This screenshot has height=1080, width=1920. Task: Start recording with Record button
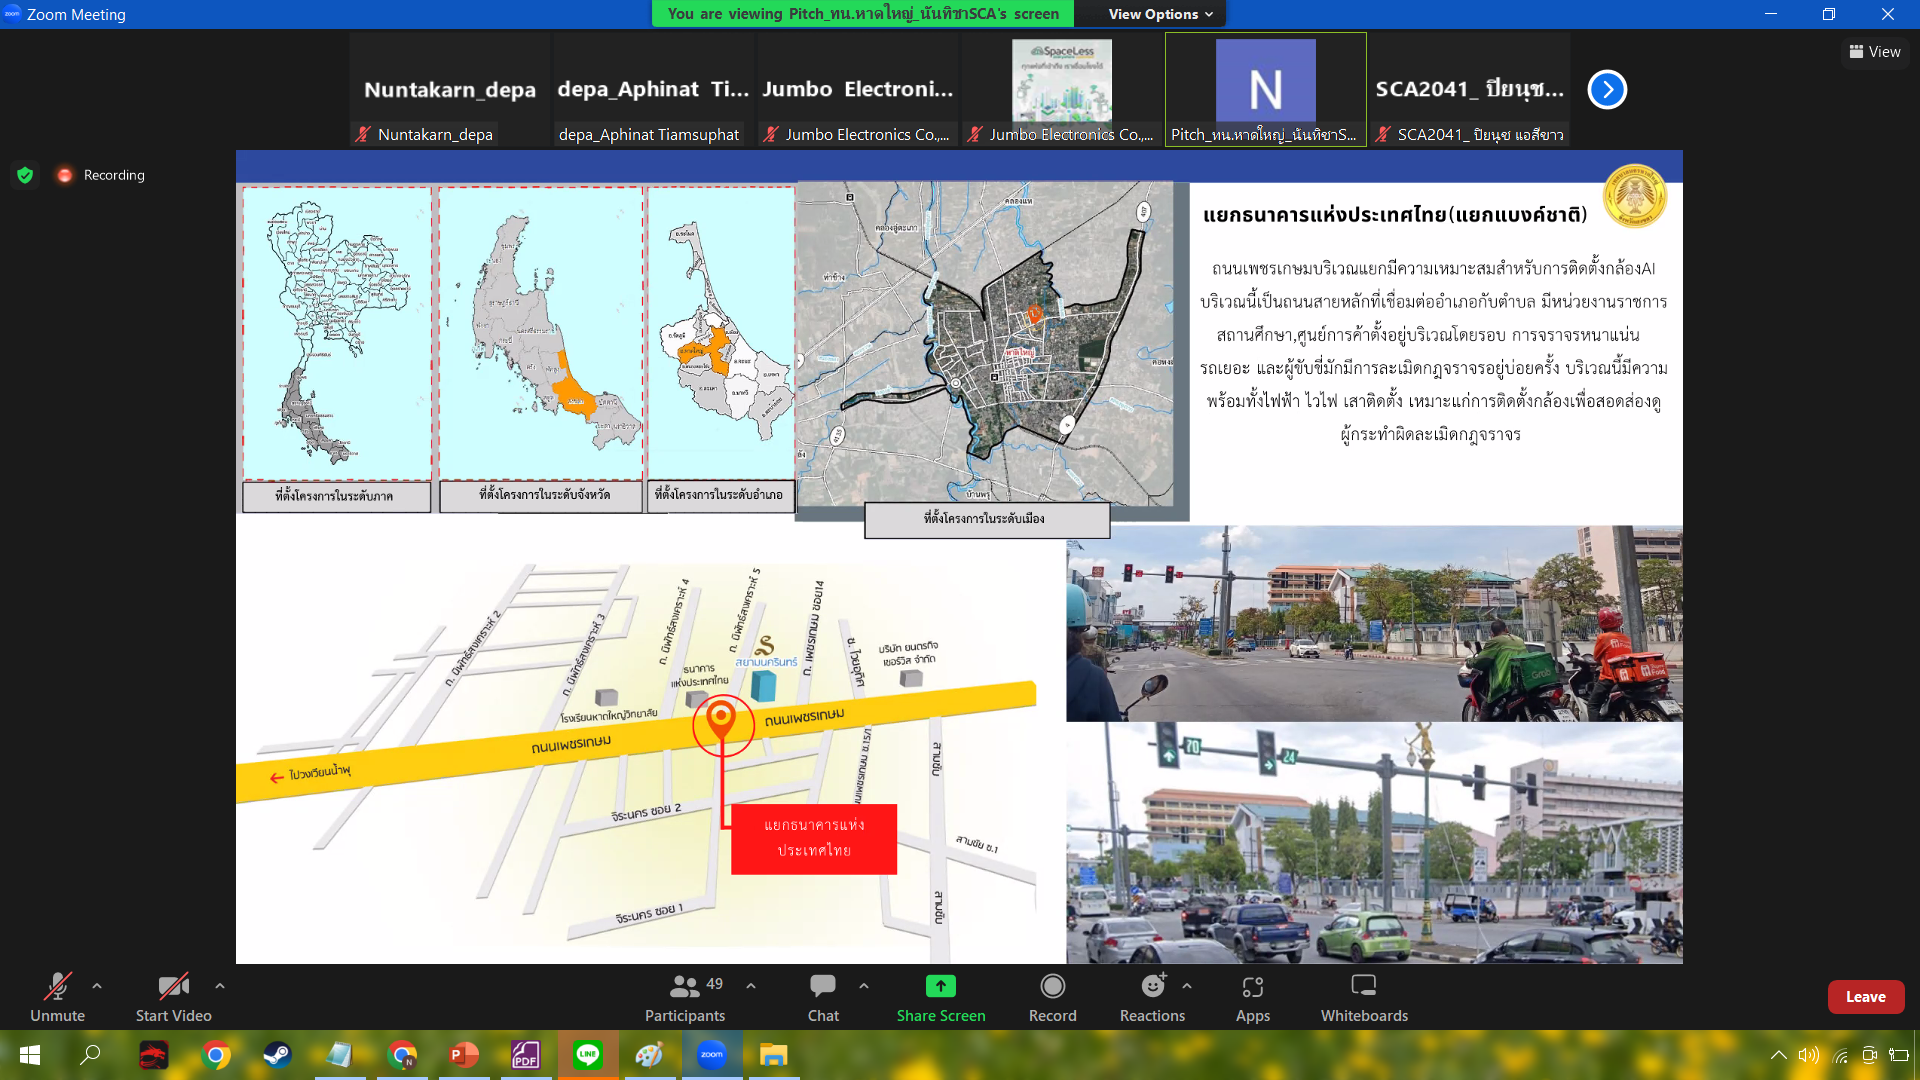[x=1053, y=997]
